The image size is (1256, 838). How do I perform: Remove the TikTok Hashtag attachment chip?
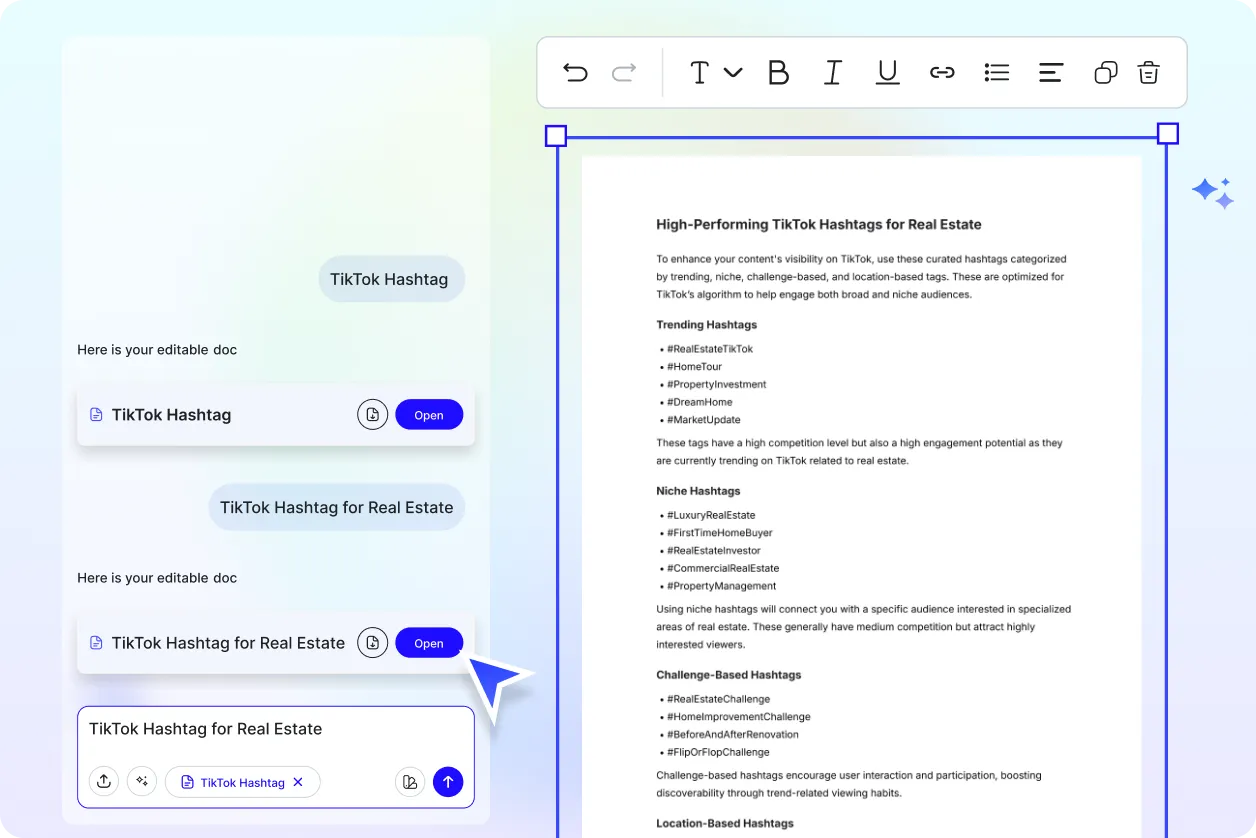click(298, 782)
